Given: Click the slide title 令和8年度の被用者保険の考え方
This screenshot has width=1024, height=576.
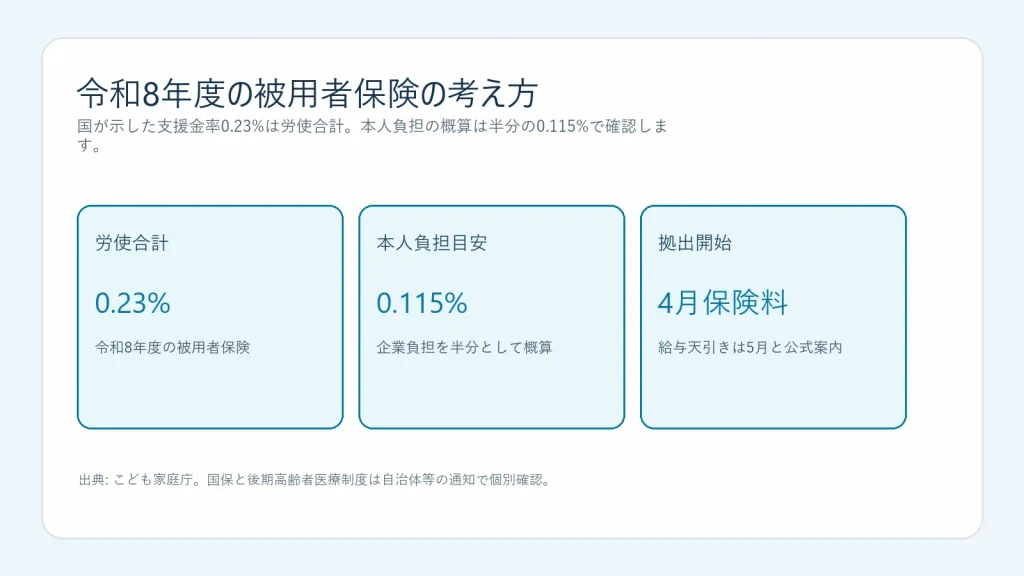Looking at the screenshot, I should pyautogui.click(x=307, y=93).
